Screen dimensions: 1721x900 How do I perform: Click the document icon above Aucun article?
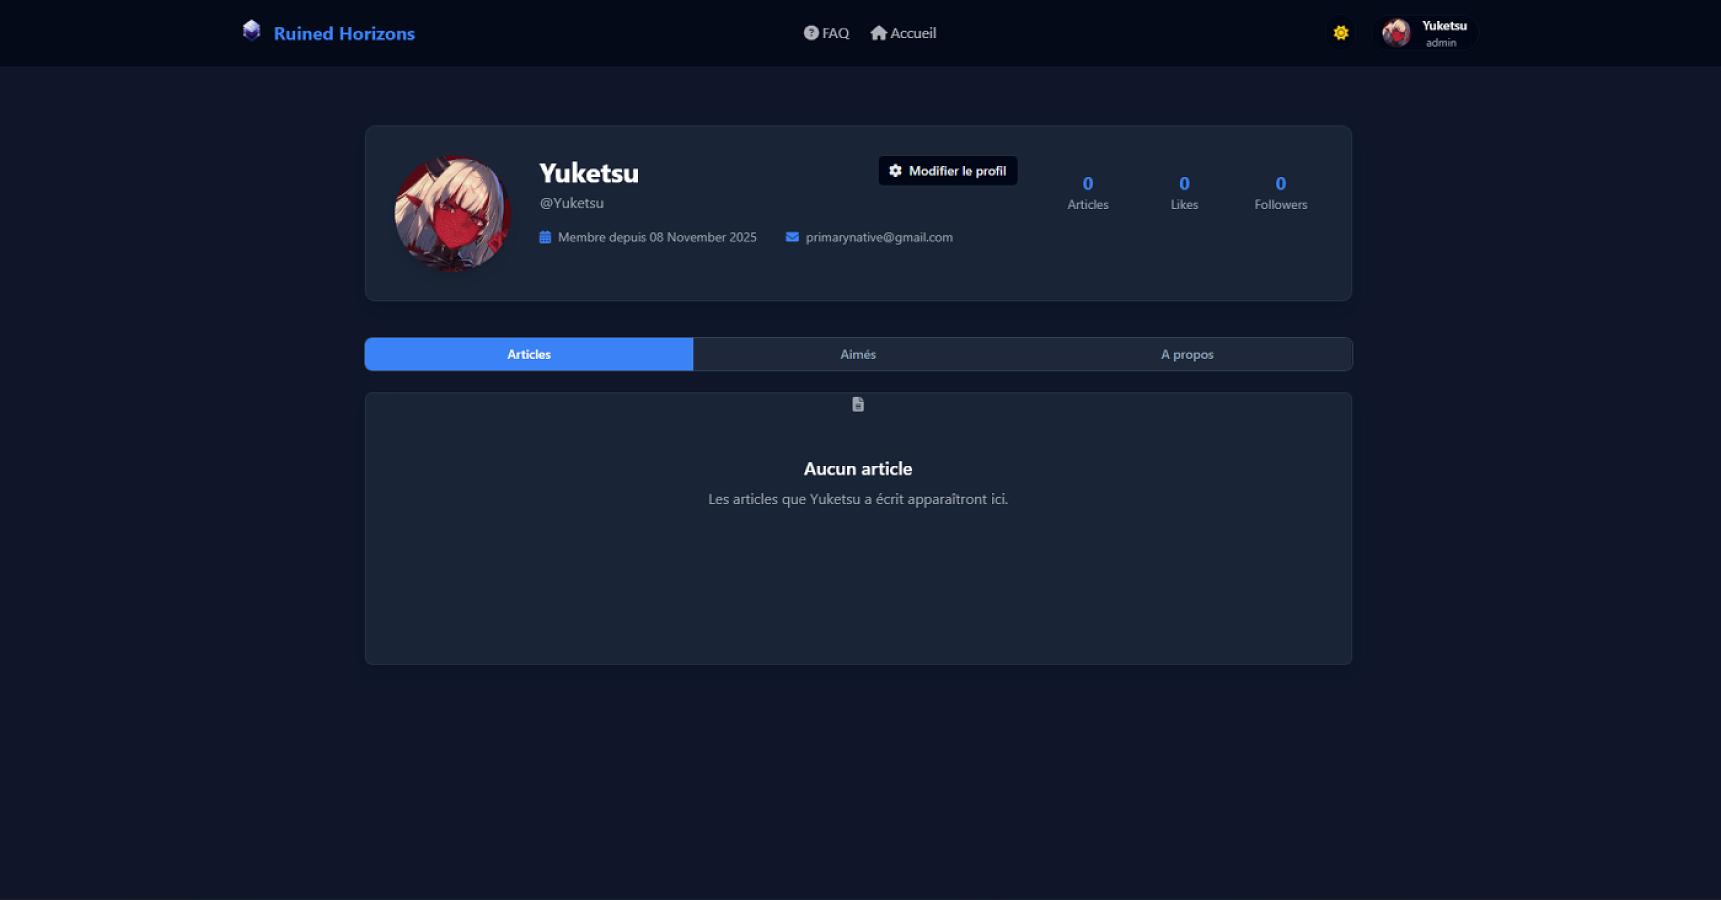pos(857,404)
